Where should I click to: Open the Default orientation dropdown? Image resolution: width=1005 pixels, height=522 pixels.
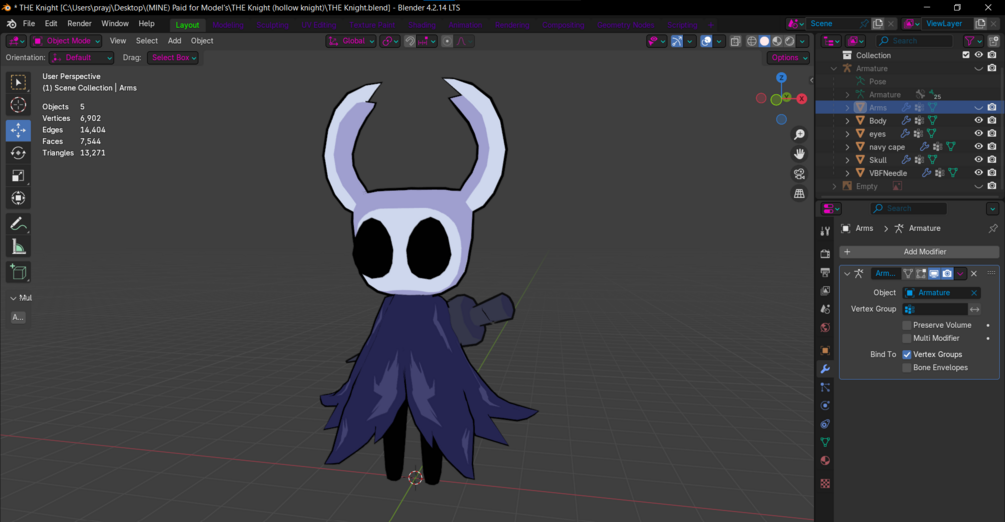pos(81,58)
